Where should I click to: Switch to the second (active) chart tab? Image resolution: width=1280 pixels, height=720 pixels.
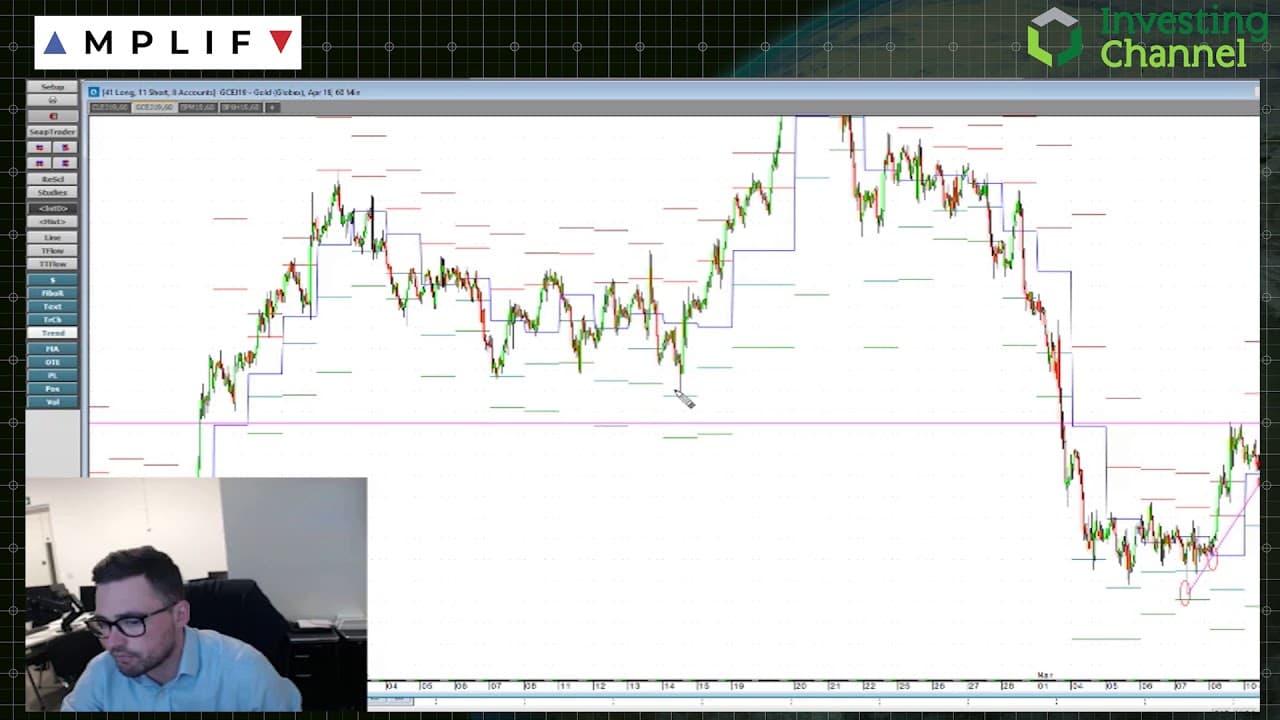click(x=154, y=107)
